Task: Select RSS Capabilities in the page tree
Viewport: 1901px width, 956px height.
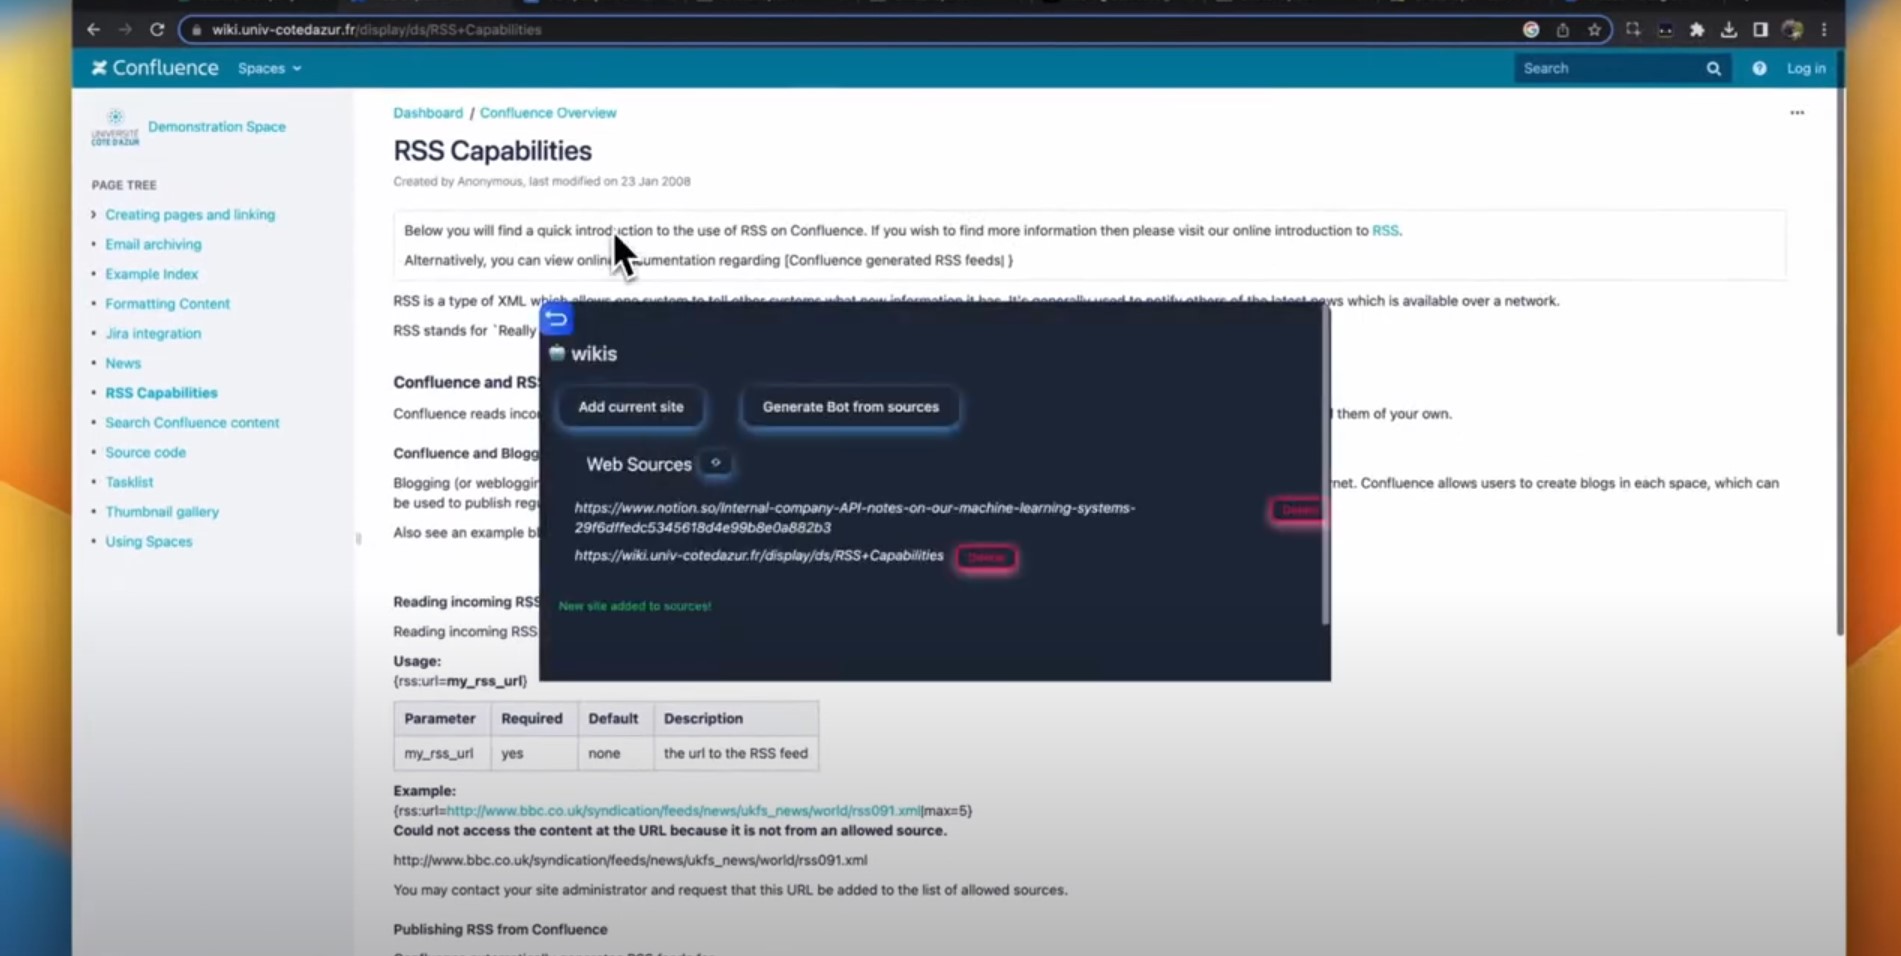Action: coord(161,393)
